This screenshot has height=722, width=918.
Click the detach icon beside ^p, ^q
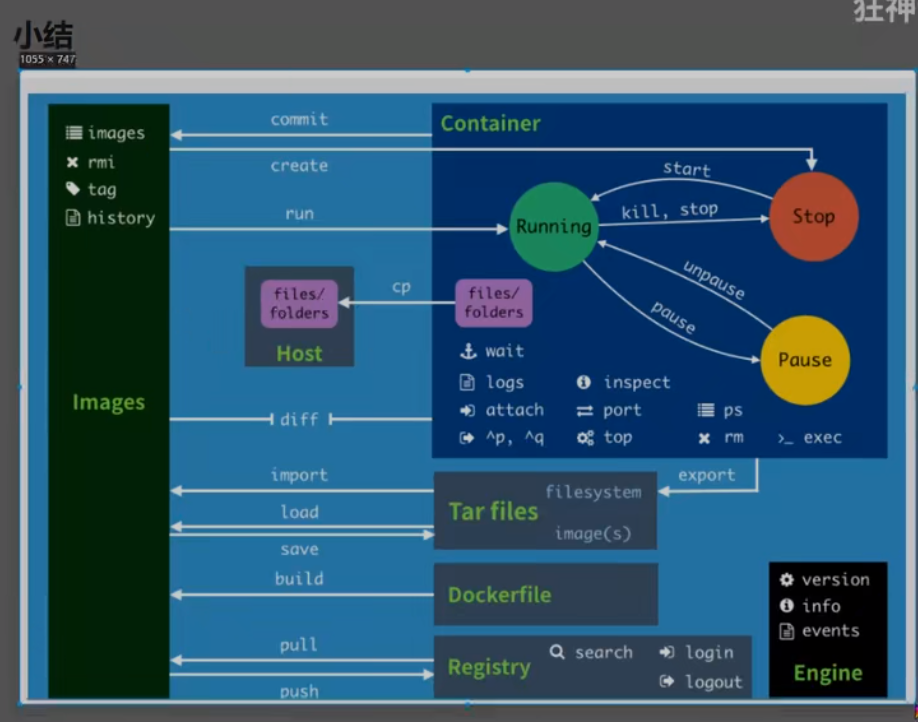tap(467, 438)
